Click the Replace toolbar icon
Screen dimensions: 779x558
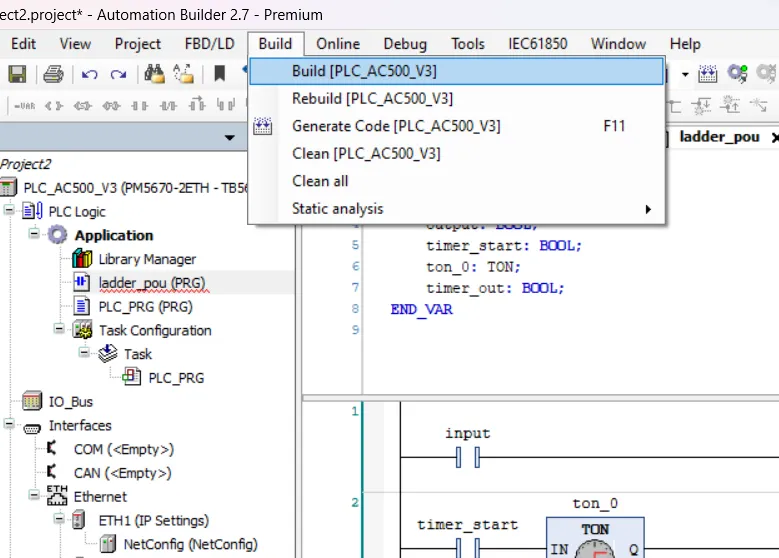pos(183,74)
